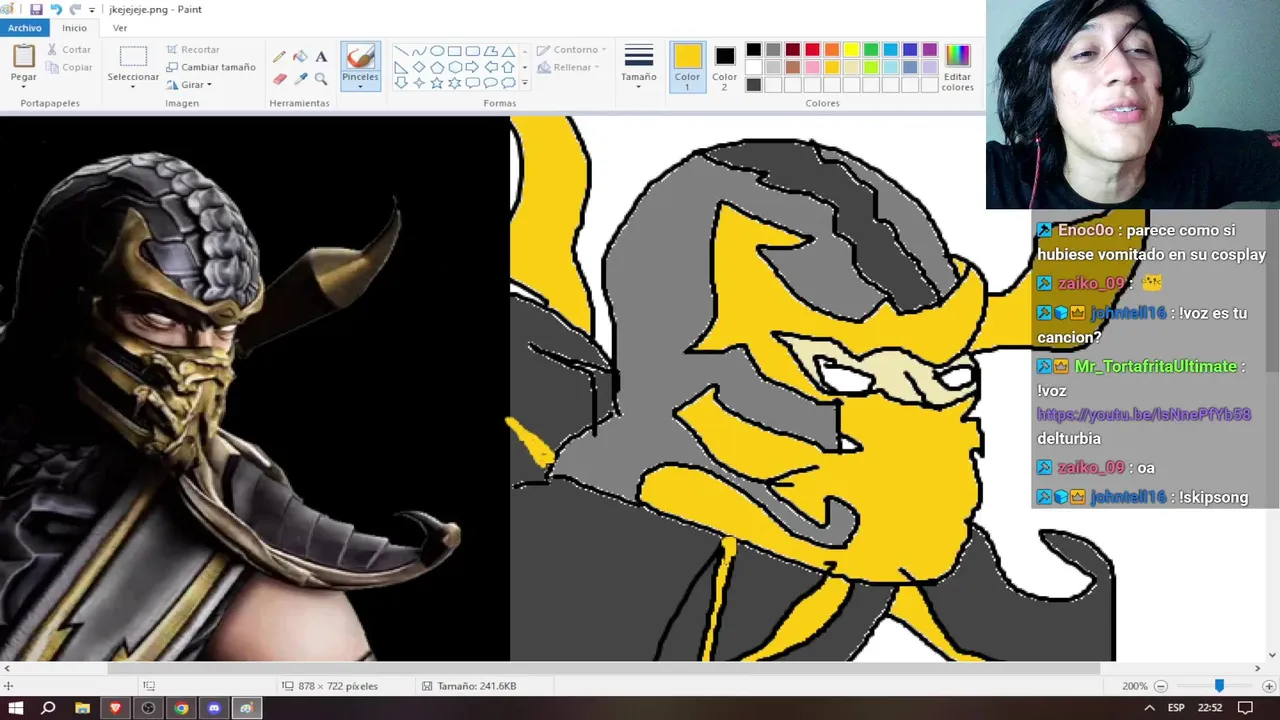Open the Pinceles dropdown arrow
This screenshot has width=1280, height=720.
pyautogui.click(x=360, y=87)
